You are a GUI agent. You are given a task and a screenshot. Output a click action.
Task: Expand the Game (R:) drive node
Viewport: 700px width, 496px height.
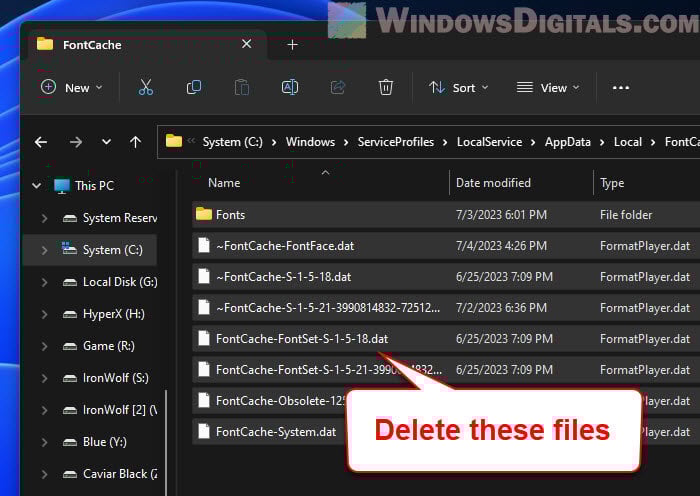[44, 346]
